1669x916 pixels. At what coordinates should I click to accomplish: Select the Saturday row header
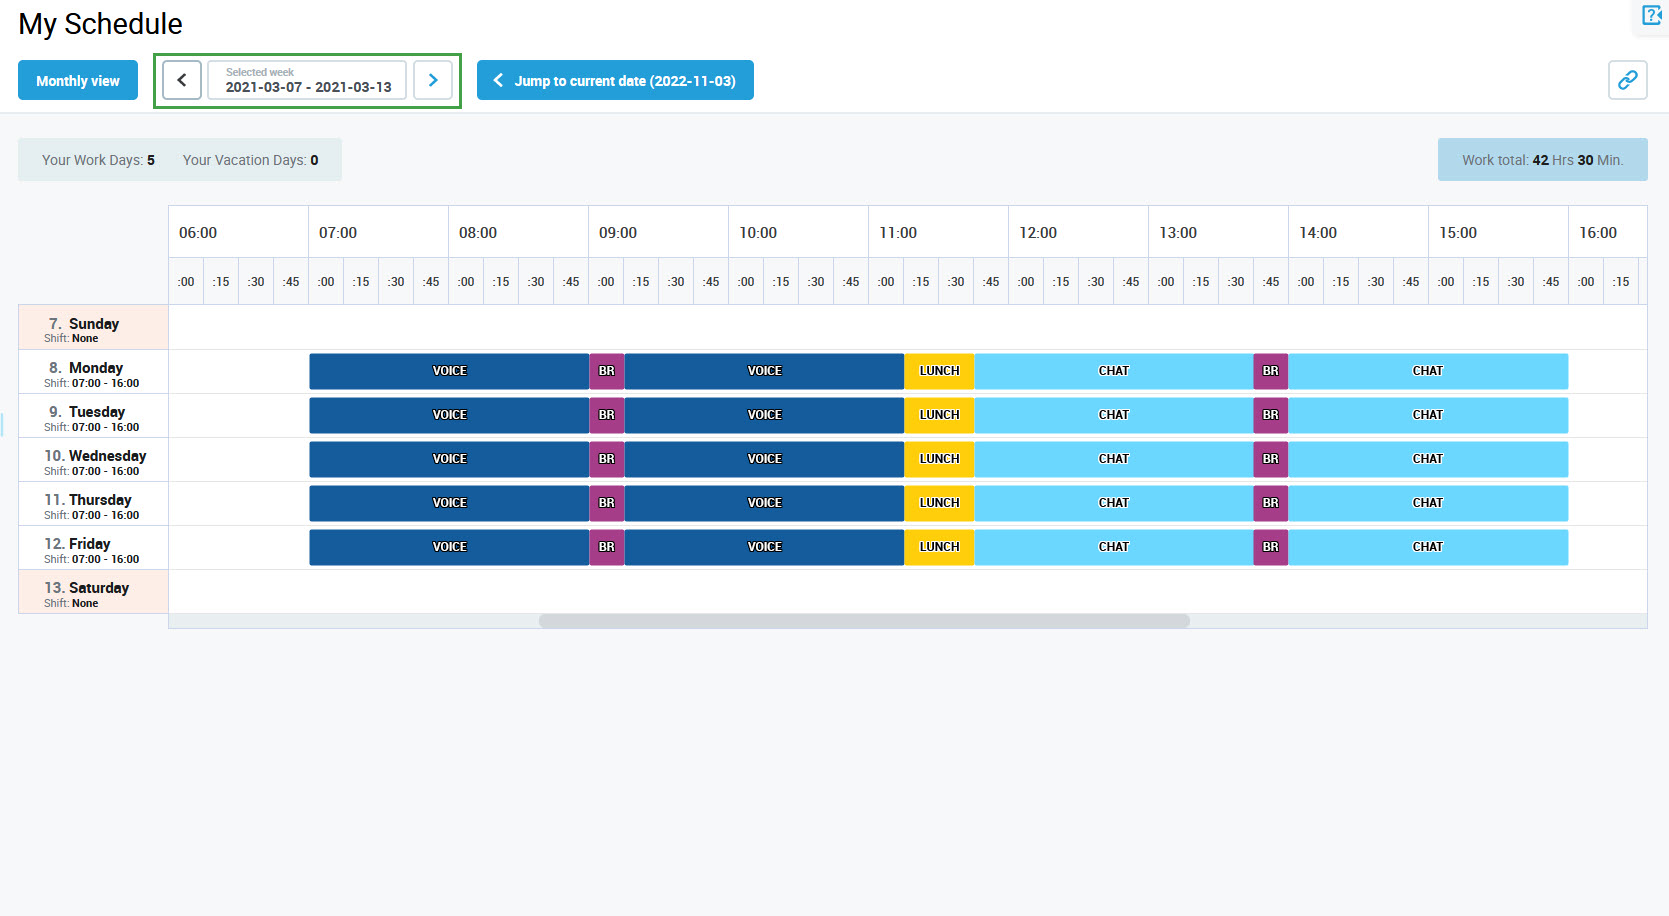click(93, 592)
